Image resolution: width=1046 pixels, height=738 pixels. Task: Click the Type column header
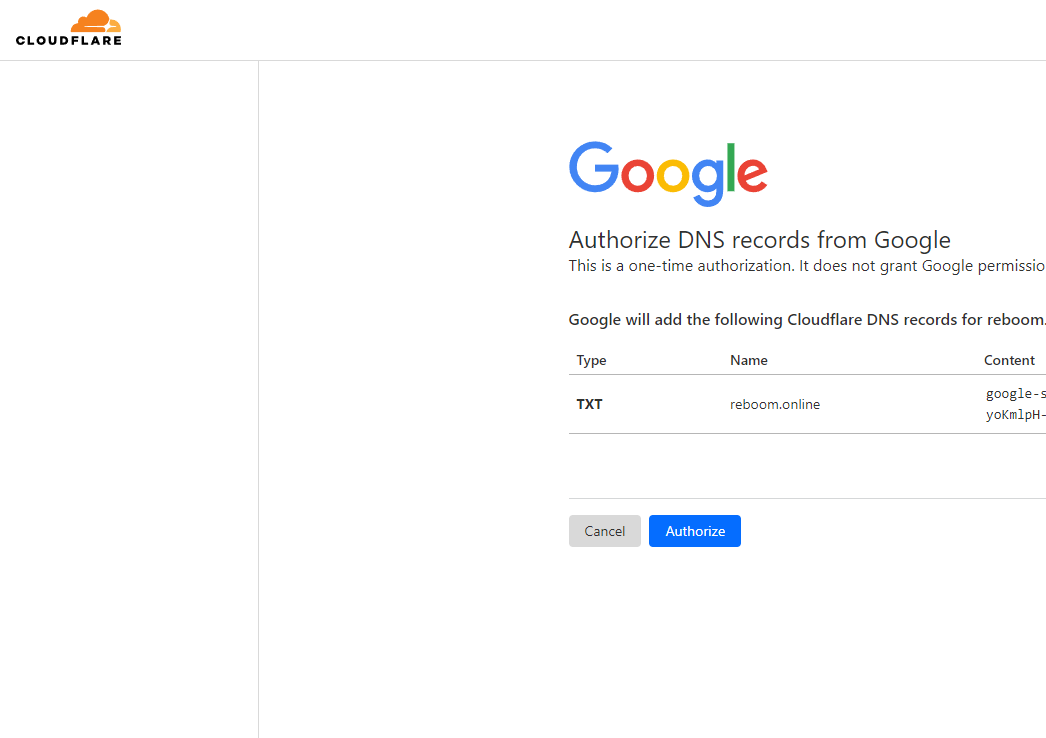point(591,360)
